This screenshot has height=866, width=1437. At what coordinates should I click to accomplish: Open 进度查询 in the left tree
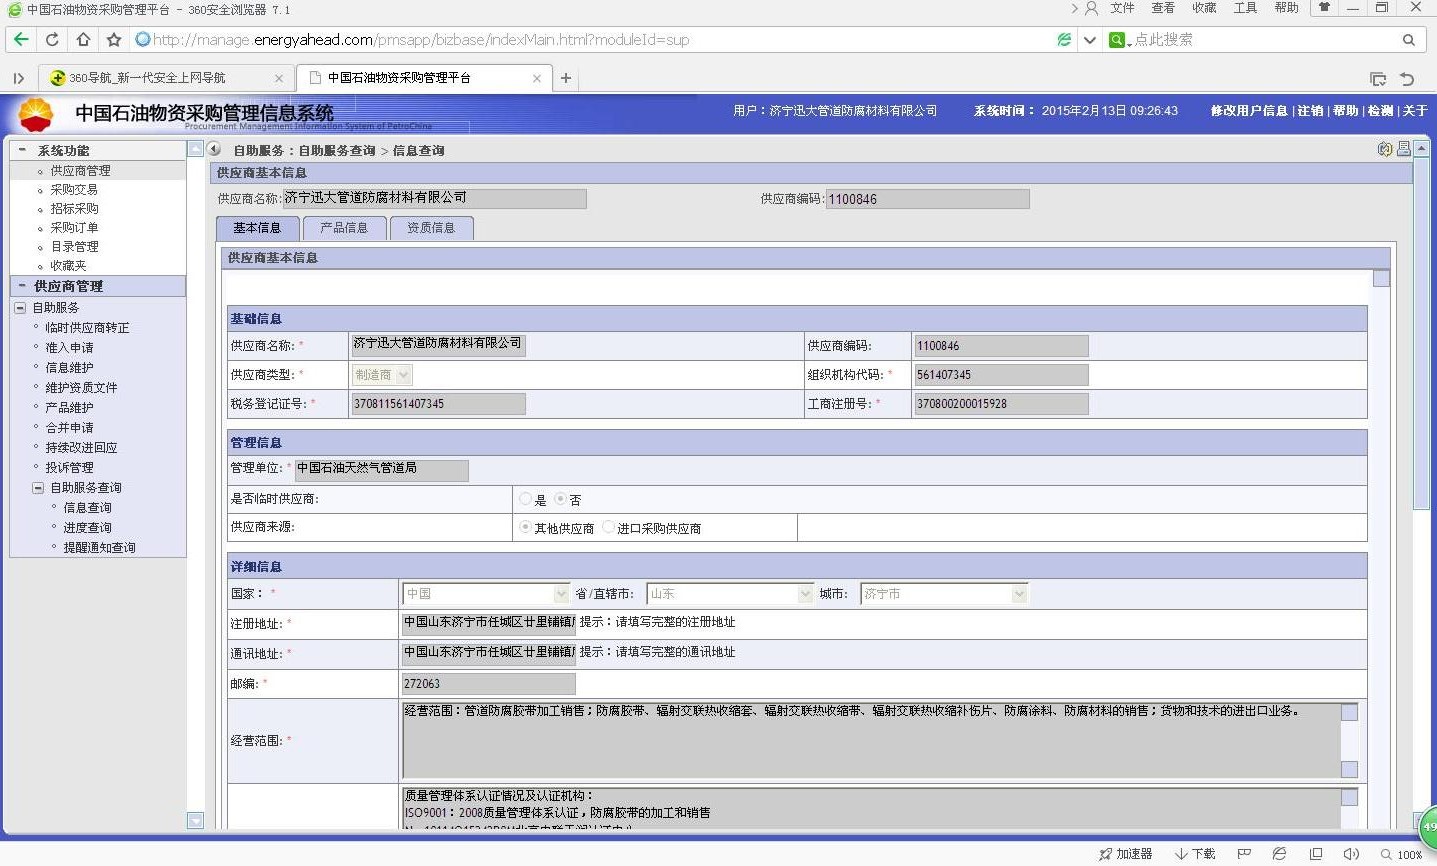(87, 528)
